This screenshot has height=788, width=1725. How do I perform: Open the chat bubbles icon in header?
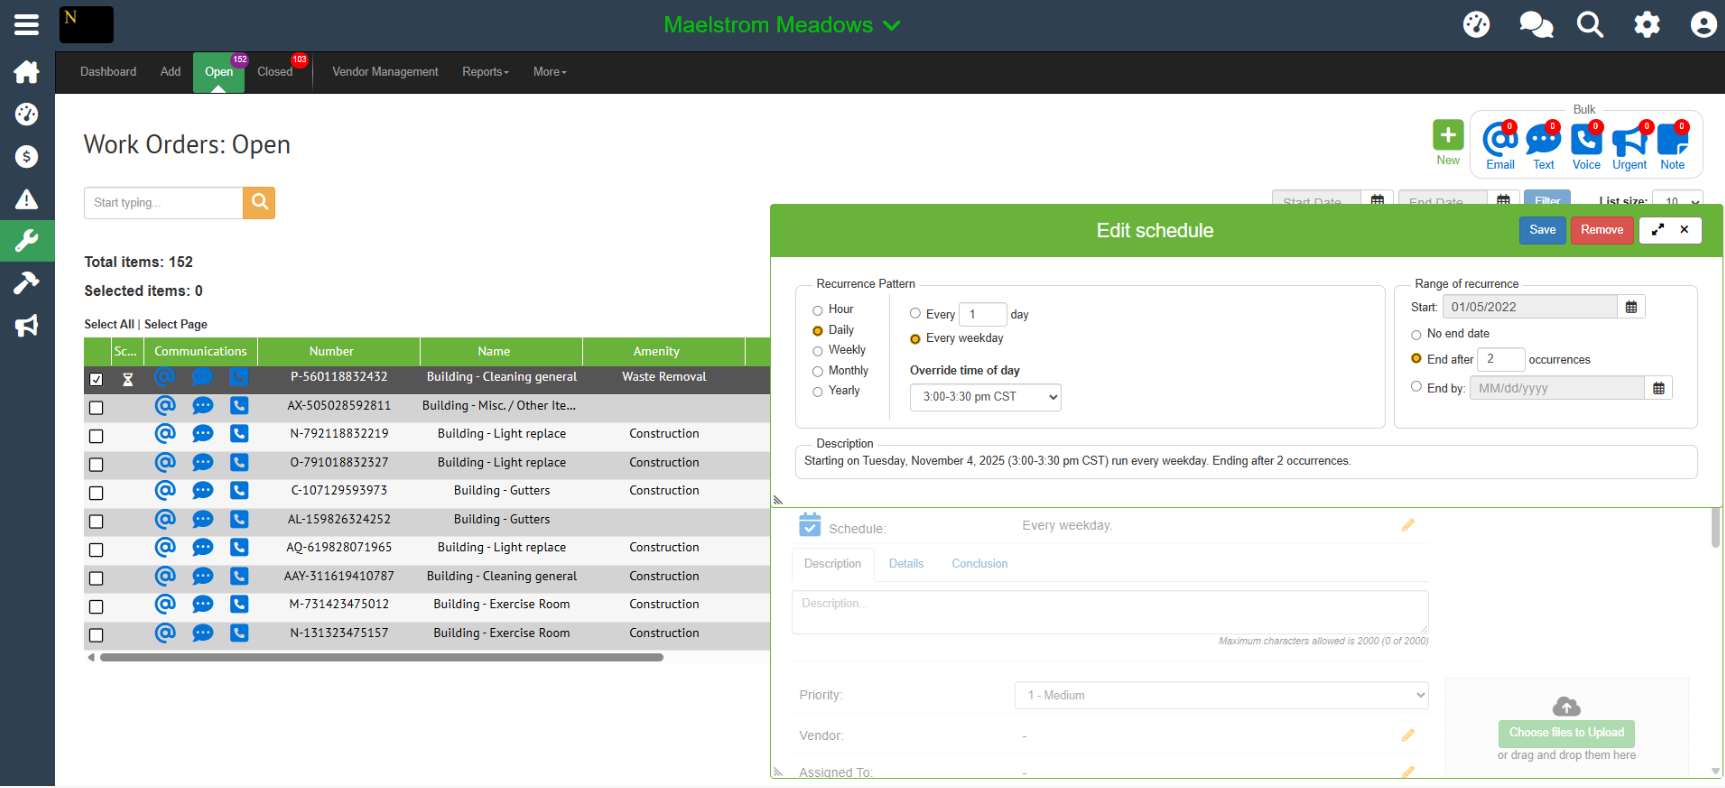pyautogui.click(x=1535, y=25)
